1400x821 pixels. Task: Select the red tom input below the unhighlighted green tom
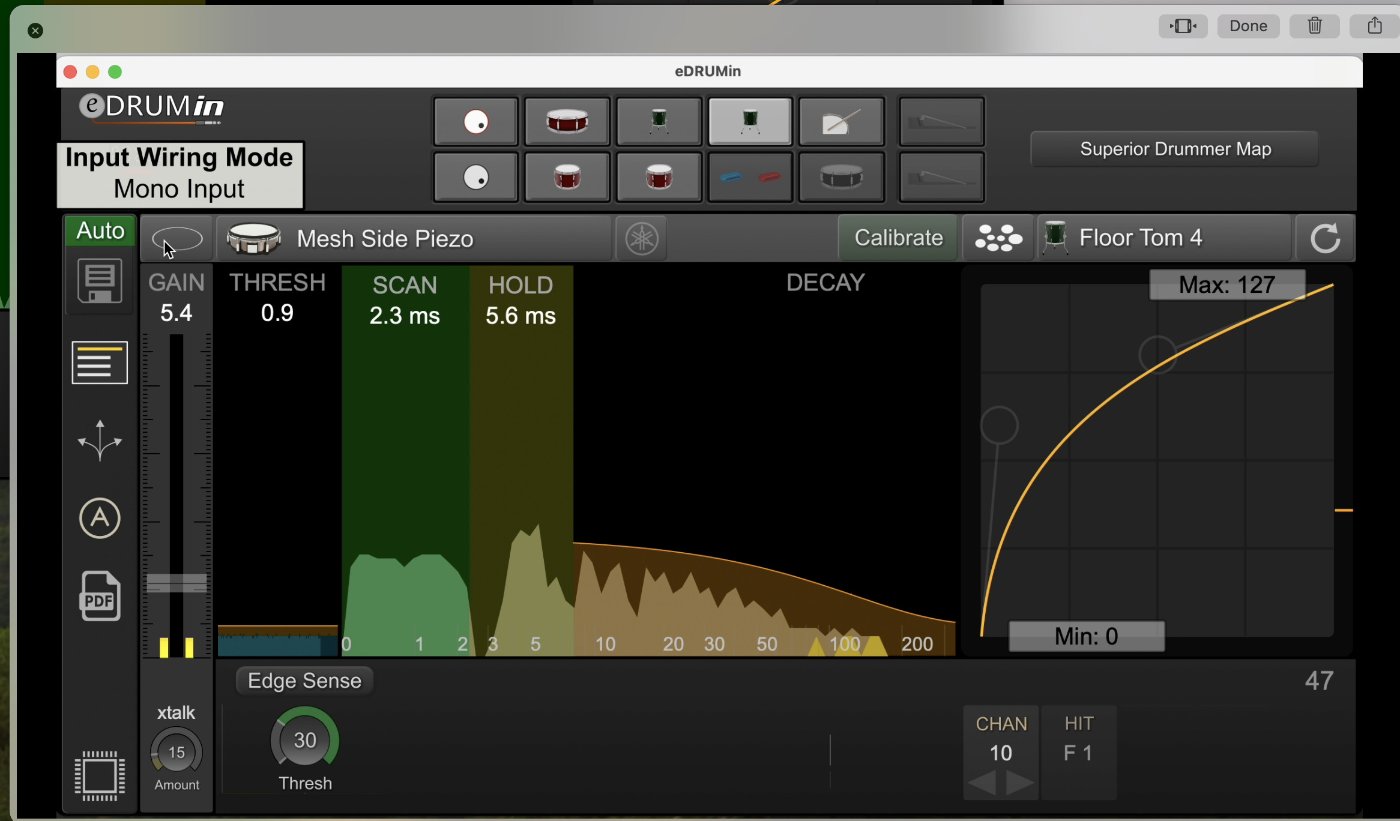pos(658,177)
